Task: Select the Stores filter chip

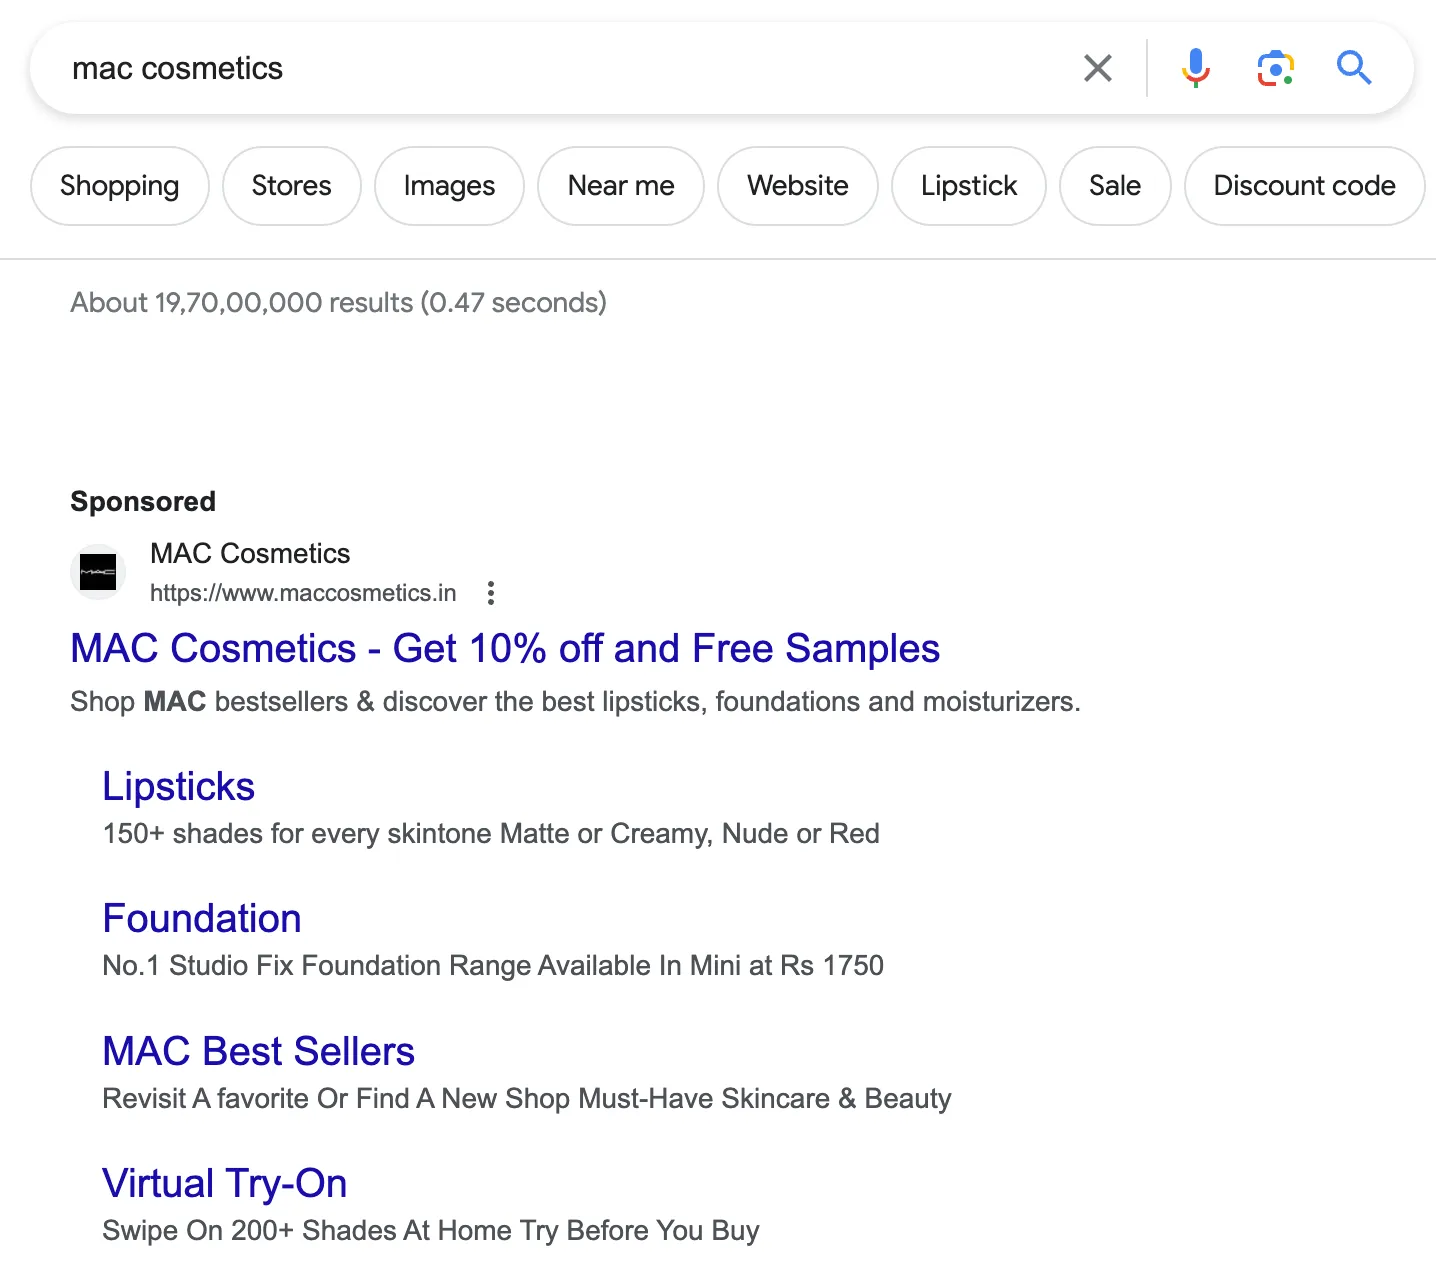Action: pyautogui.click(x=291, y=186)
